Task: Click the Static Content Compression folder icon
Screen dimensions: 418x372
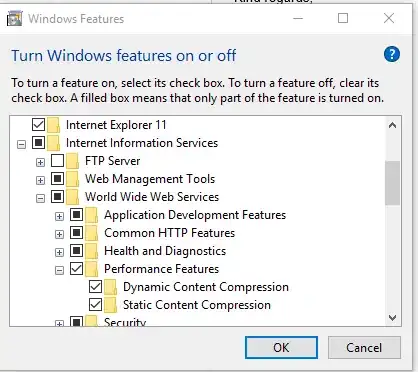Action: [110, 305]
